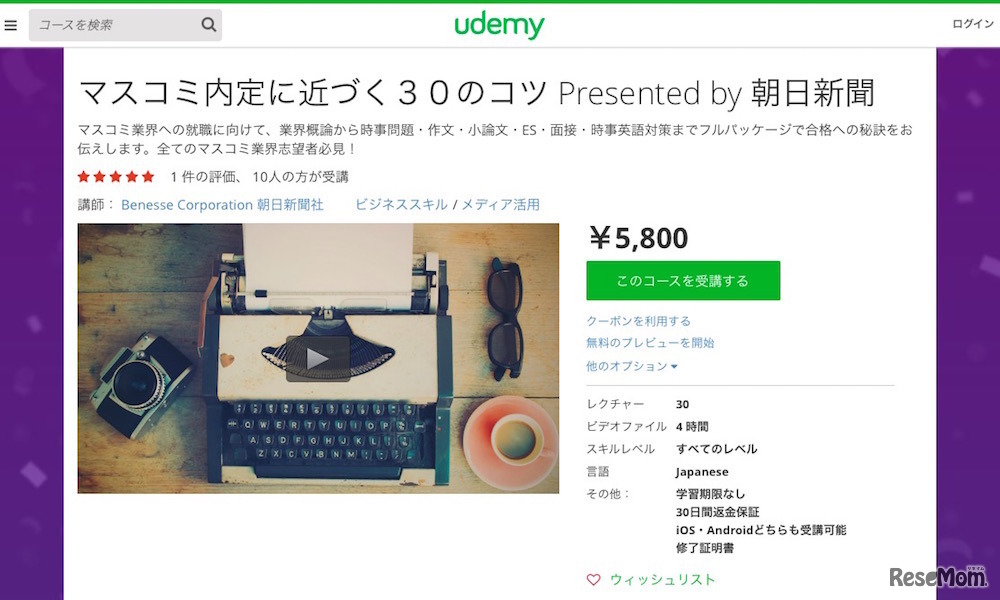
Task: Click the typewriter course thumbnail image
Action: [318, 358]
